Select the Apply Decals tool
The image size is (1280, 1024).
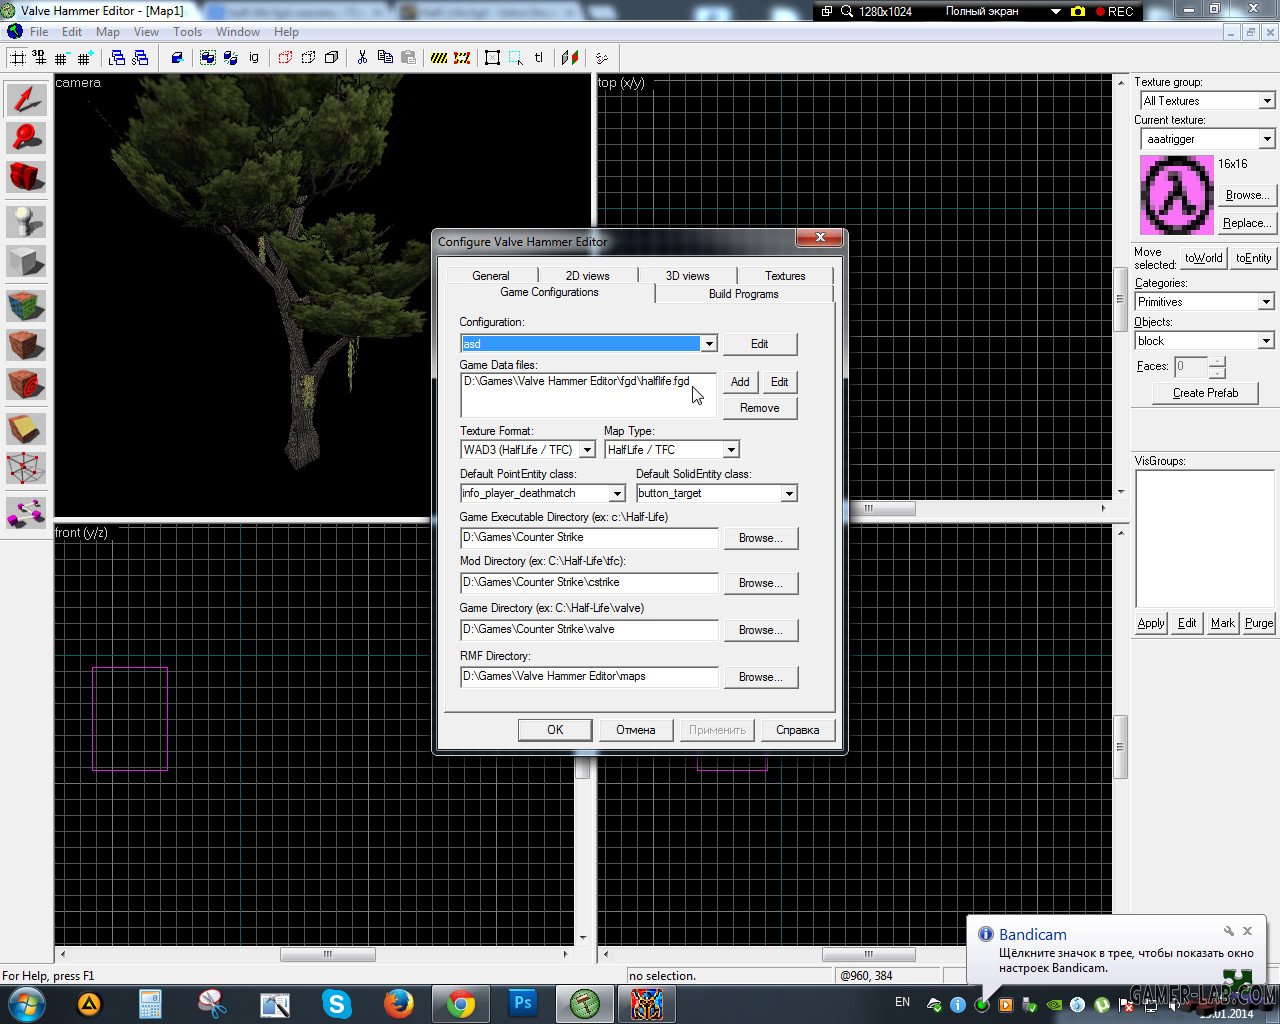(x=26, y=384)
